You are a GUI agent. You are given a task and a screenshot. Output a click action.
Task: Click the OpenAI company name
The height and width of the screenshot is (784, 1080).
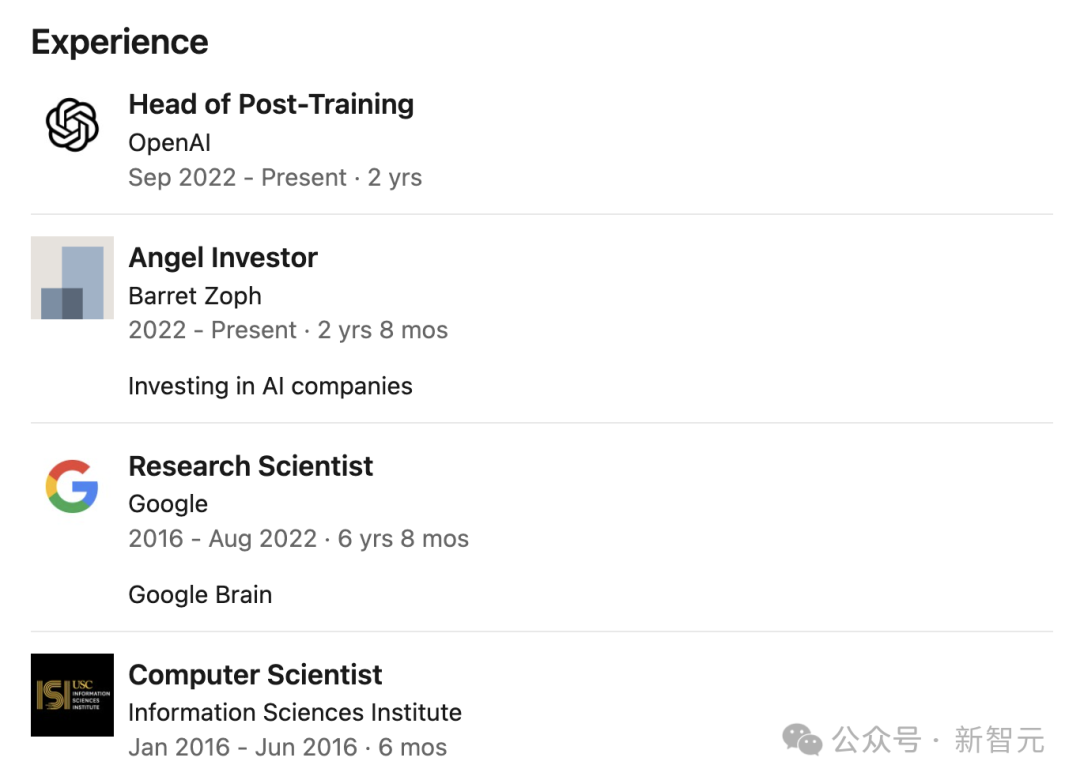tap(169, 143)
